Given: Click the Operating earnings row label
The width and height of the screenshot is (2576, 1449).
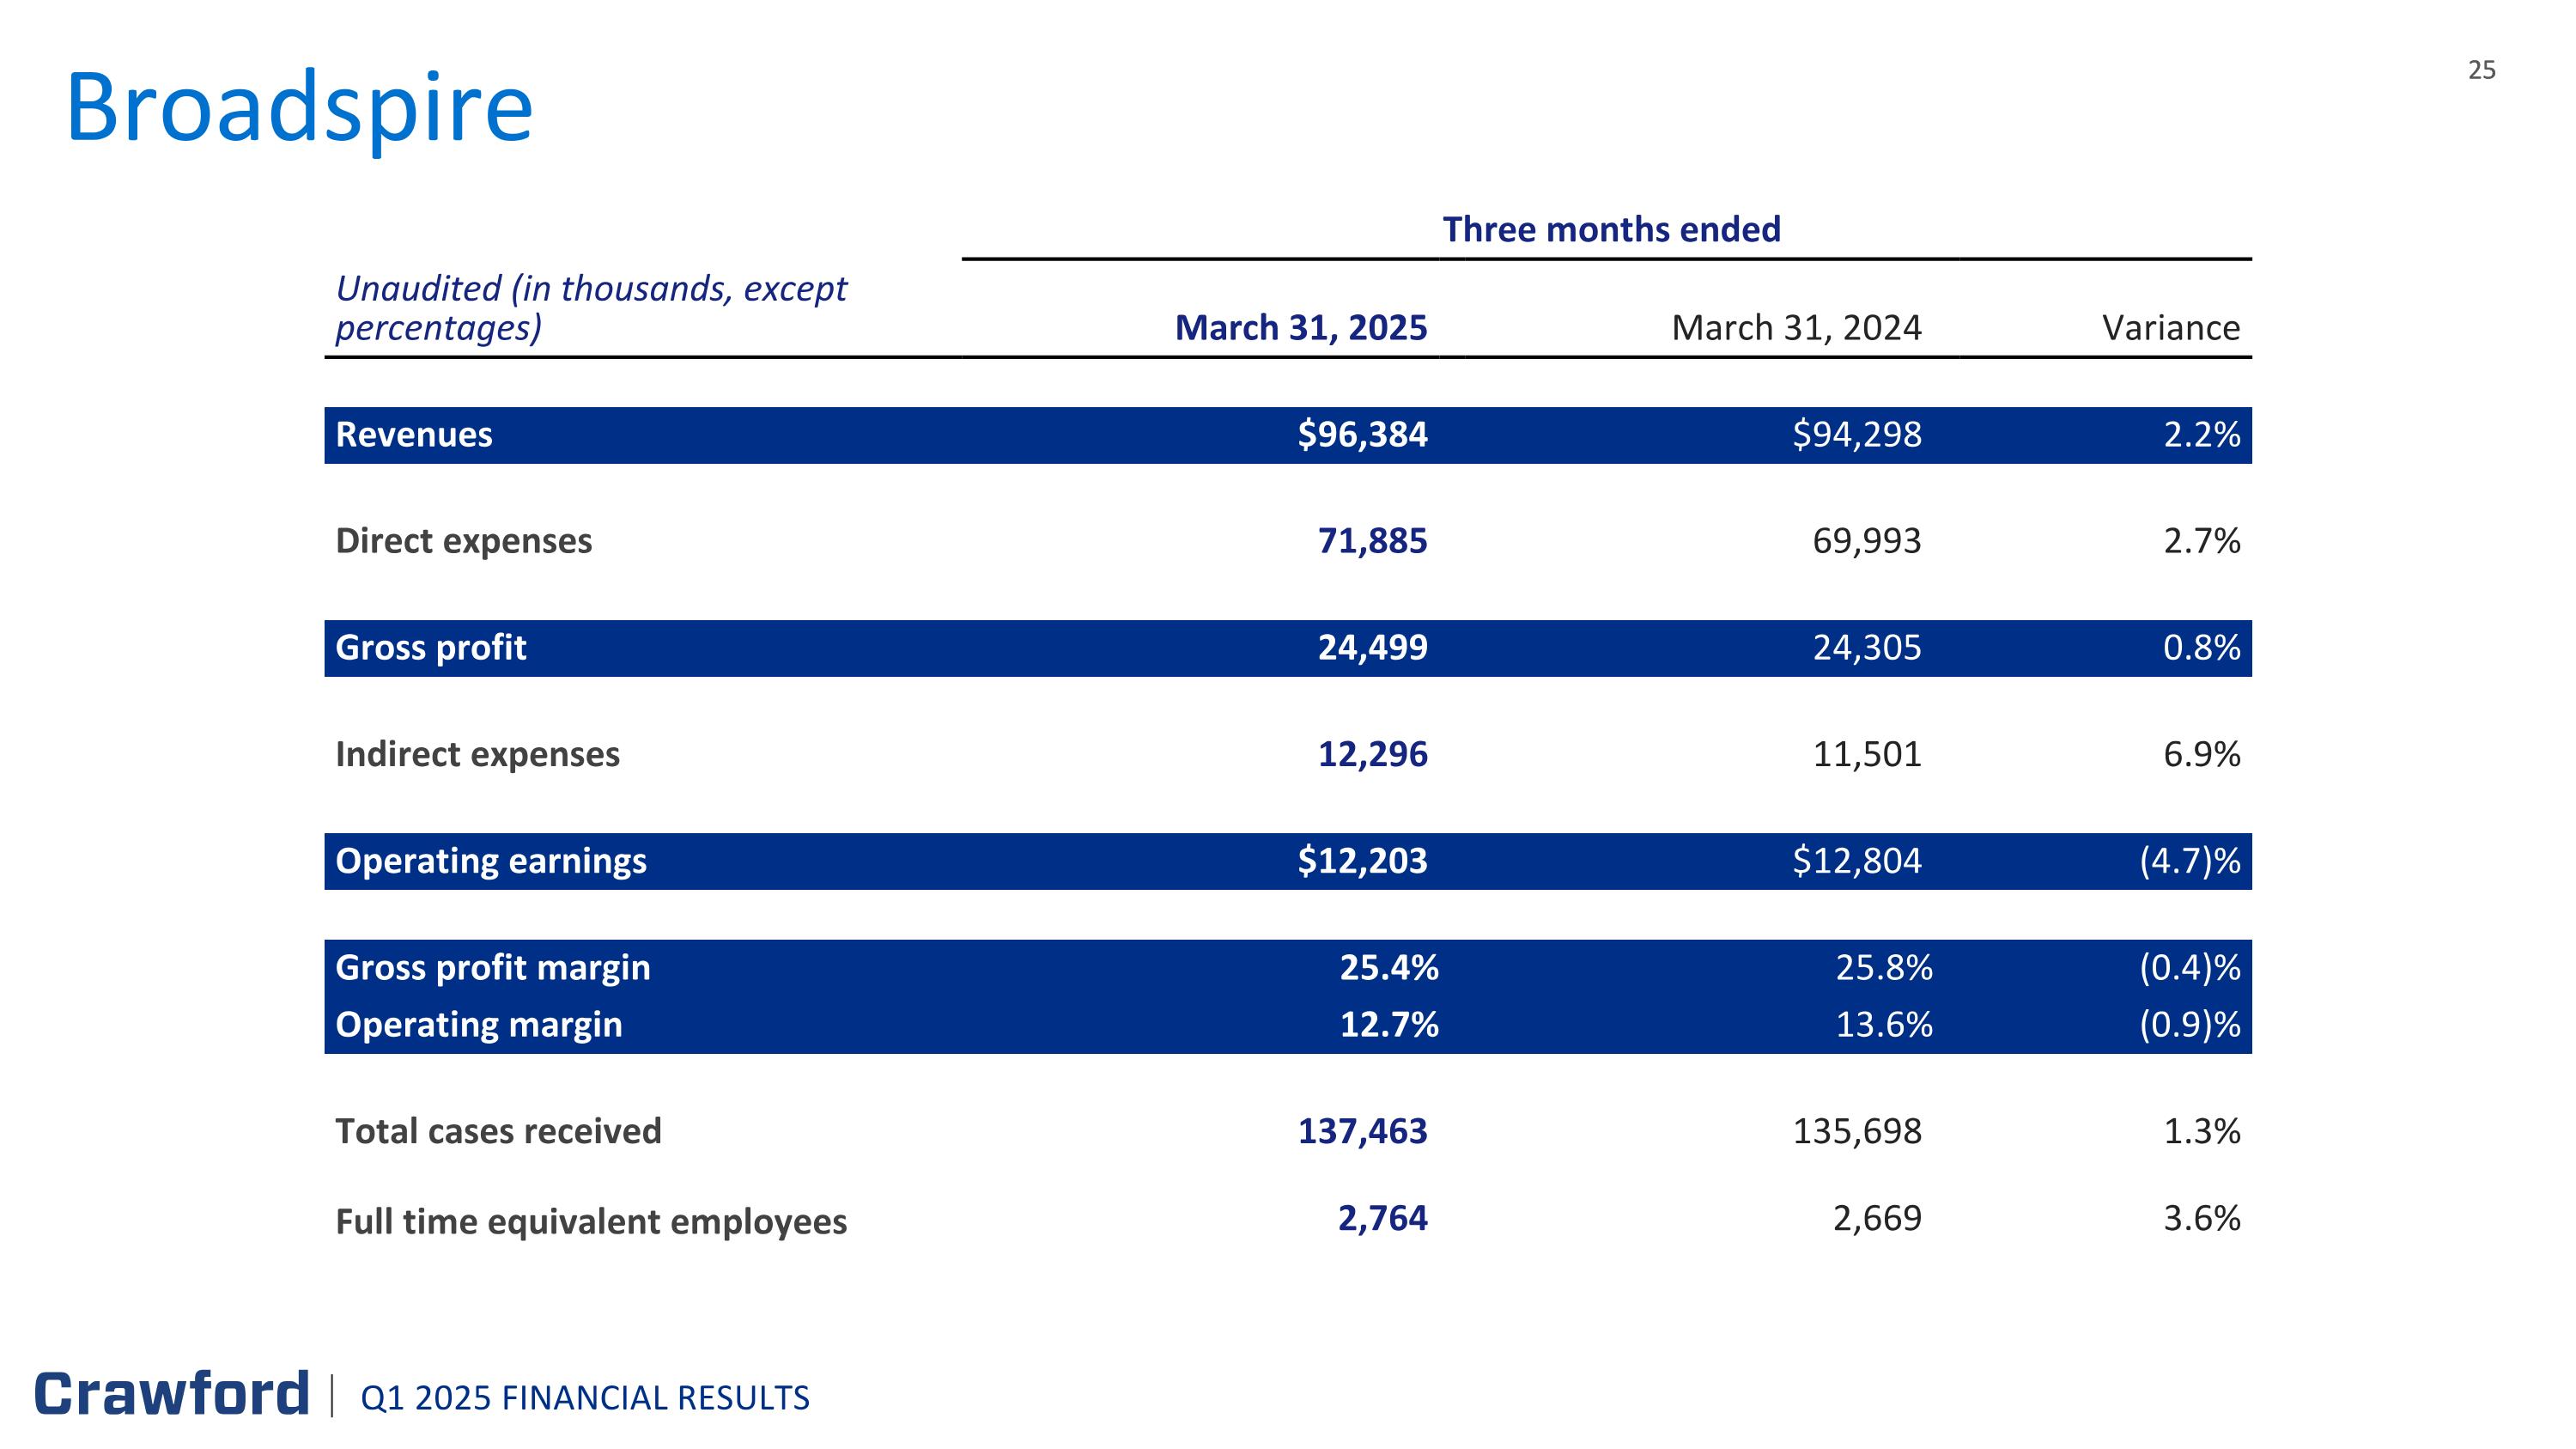Looking at the screenshot, I should pos(490,861).
